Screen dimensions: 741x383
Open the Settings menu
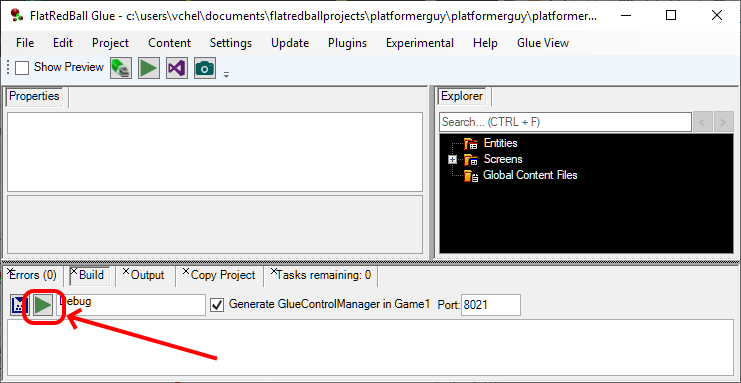pos(231,43)
